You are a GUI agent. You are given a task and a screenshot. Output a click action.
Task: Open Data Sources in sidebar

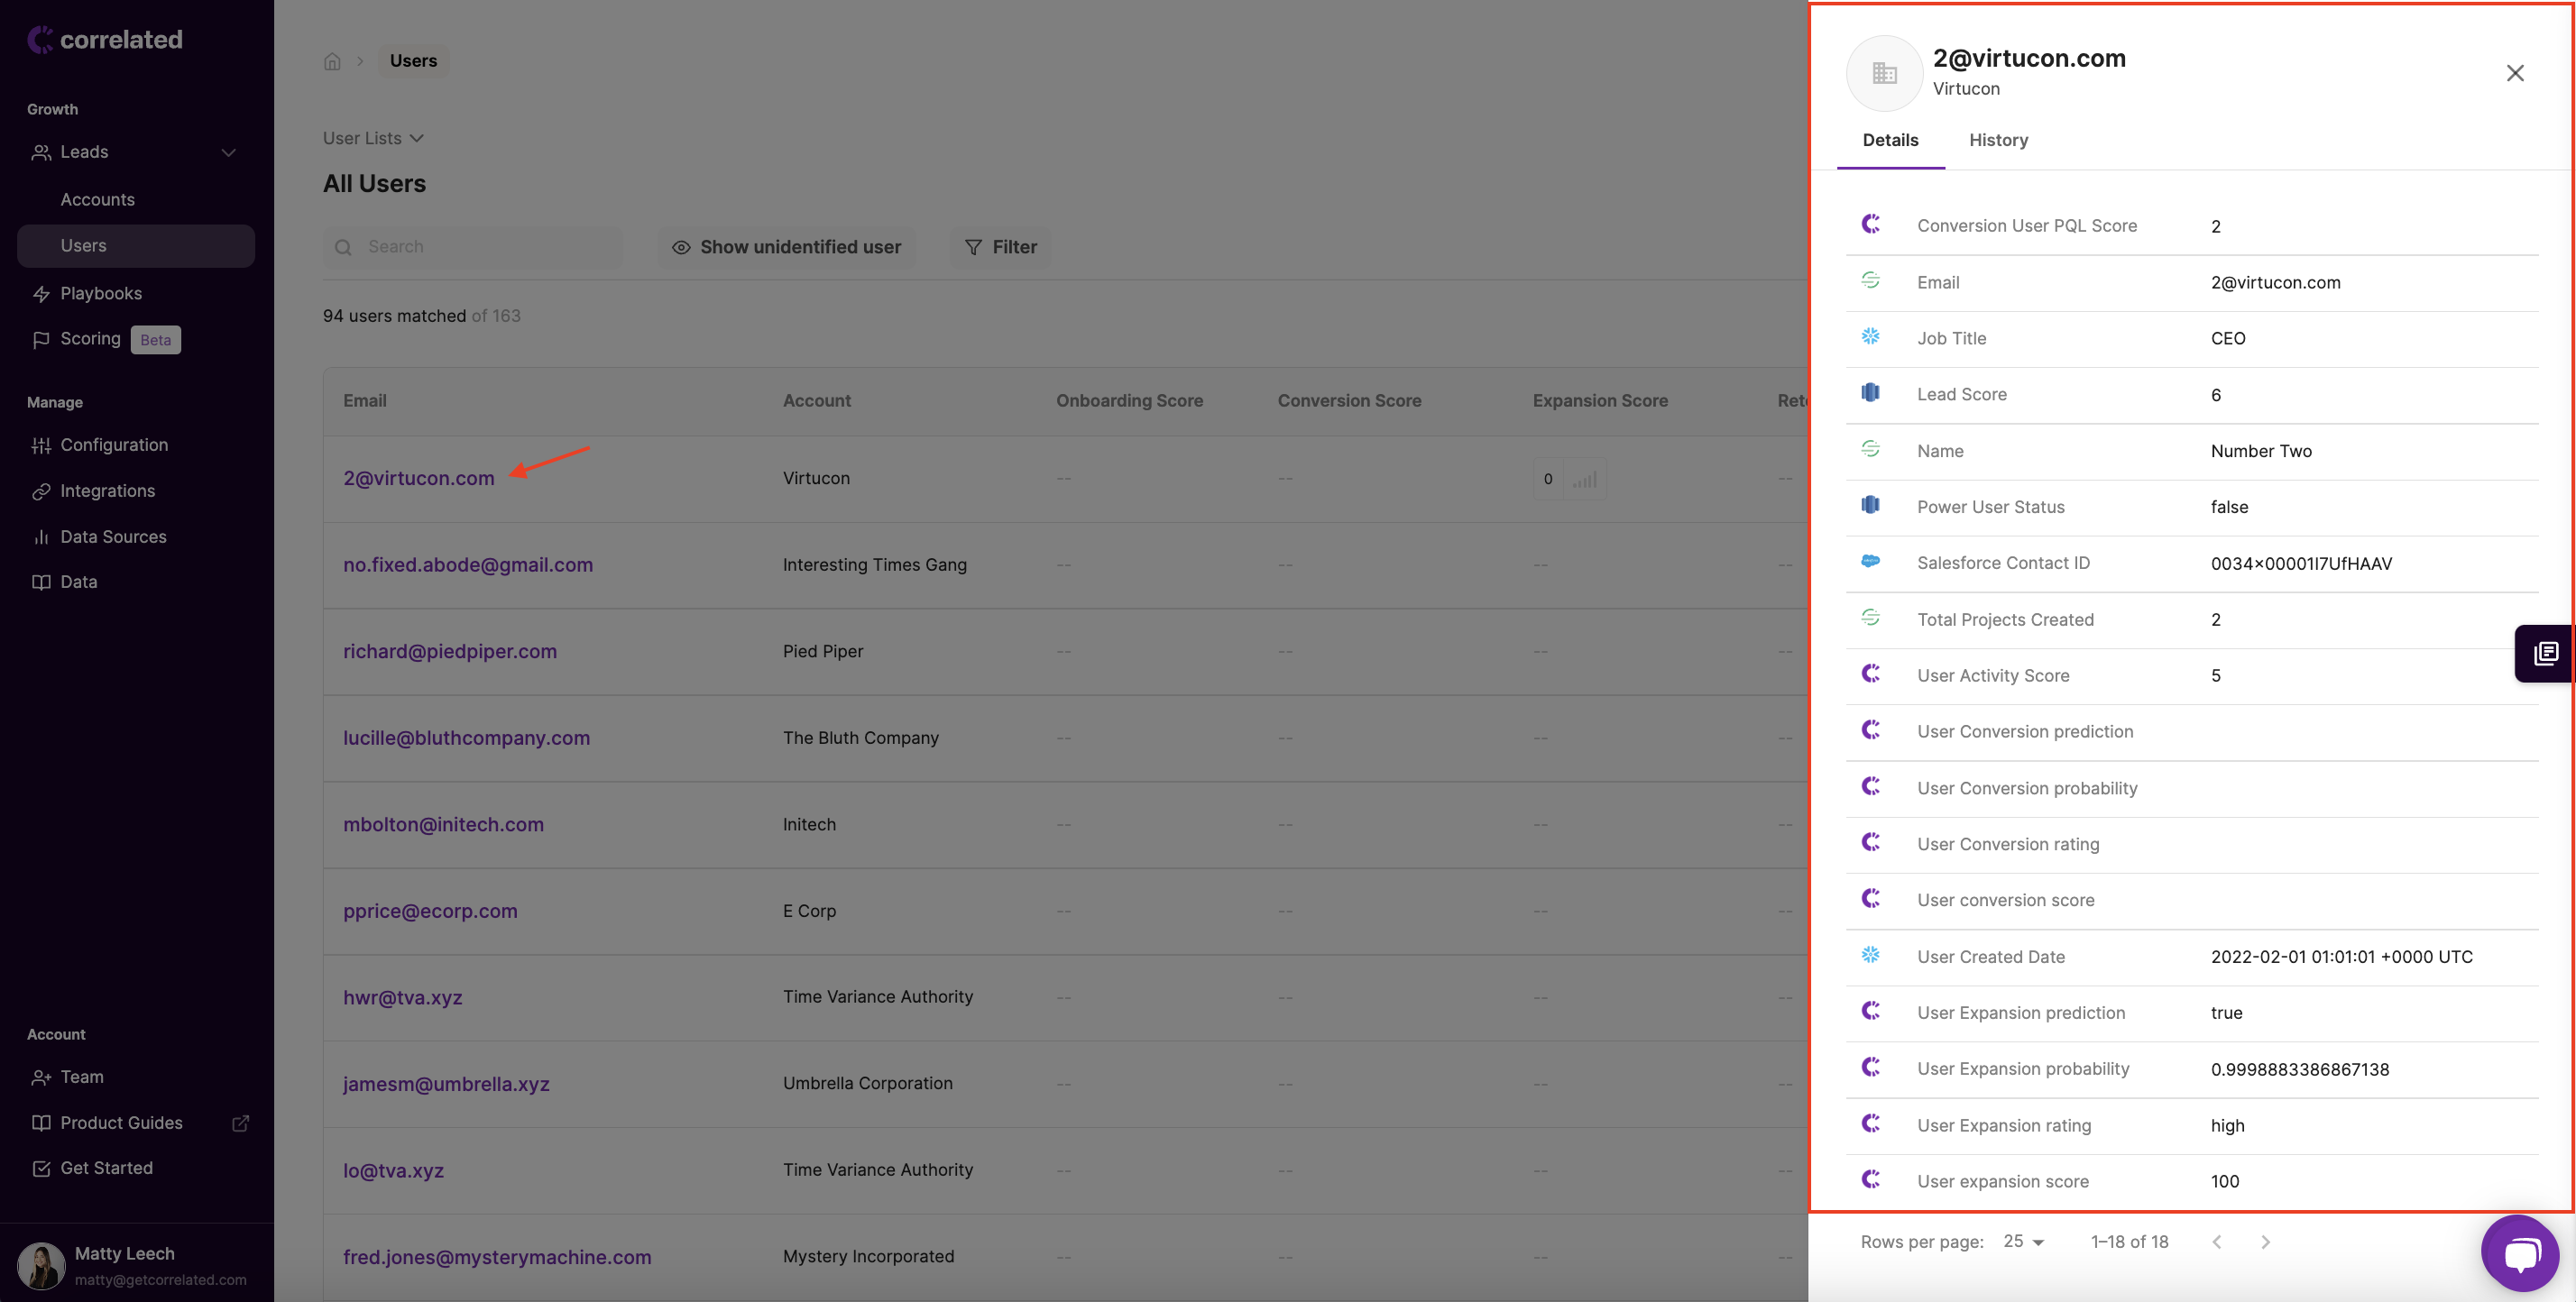(113, 537)
